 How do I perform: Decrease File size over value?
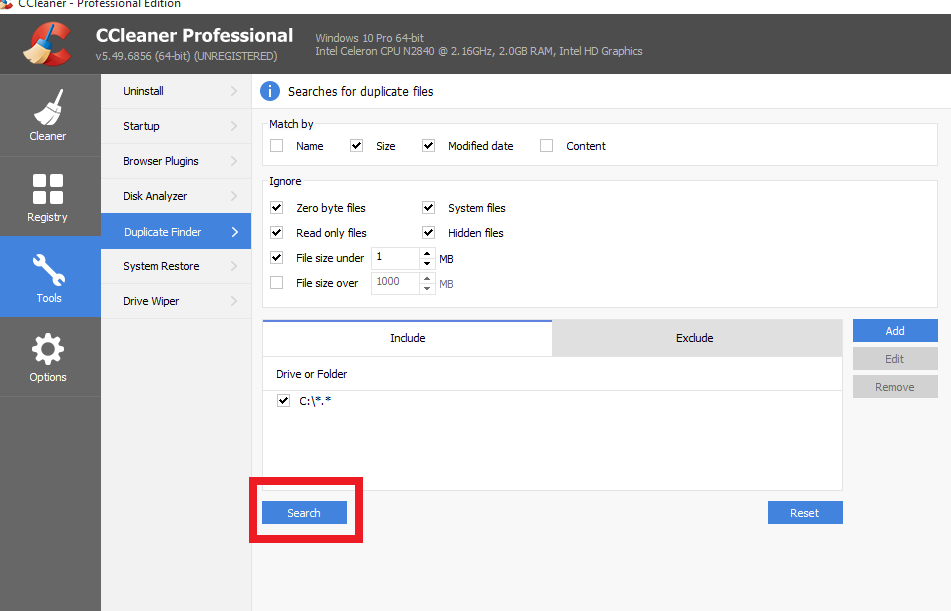427,288
